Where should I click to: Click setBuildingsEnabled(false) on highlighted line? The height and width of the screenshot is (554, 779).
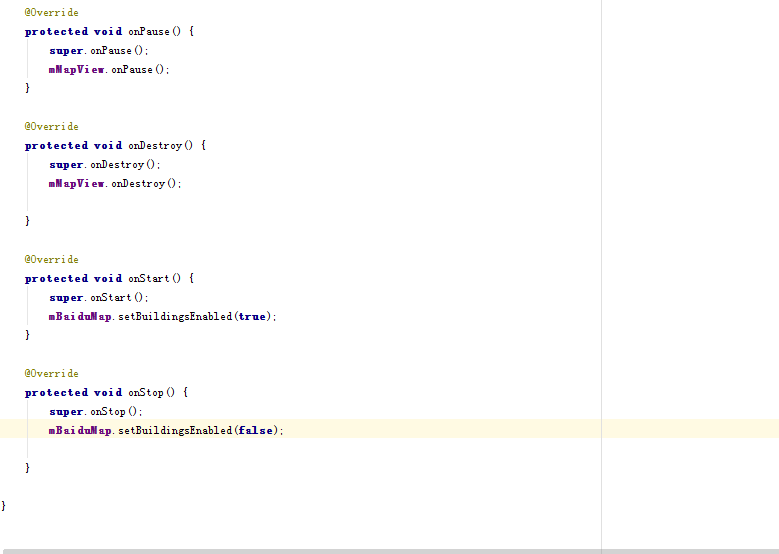pos(166,431)
